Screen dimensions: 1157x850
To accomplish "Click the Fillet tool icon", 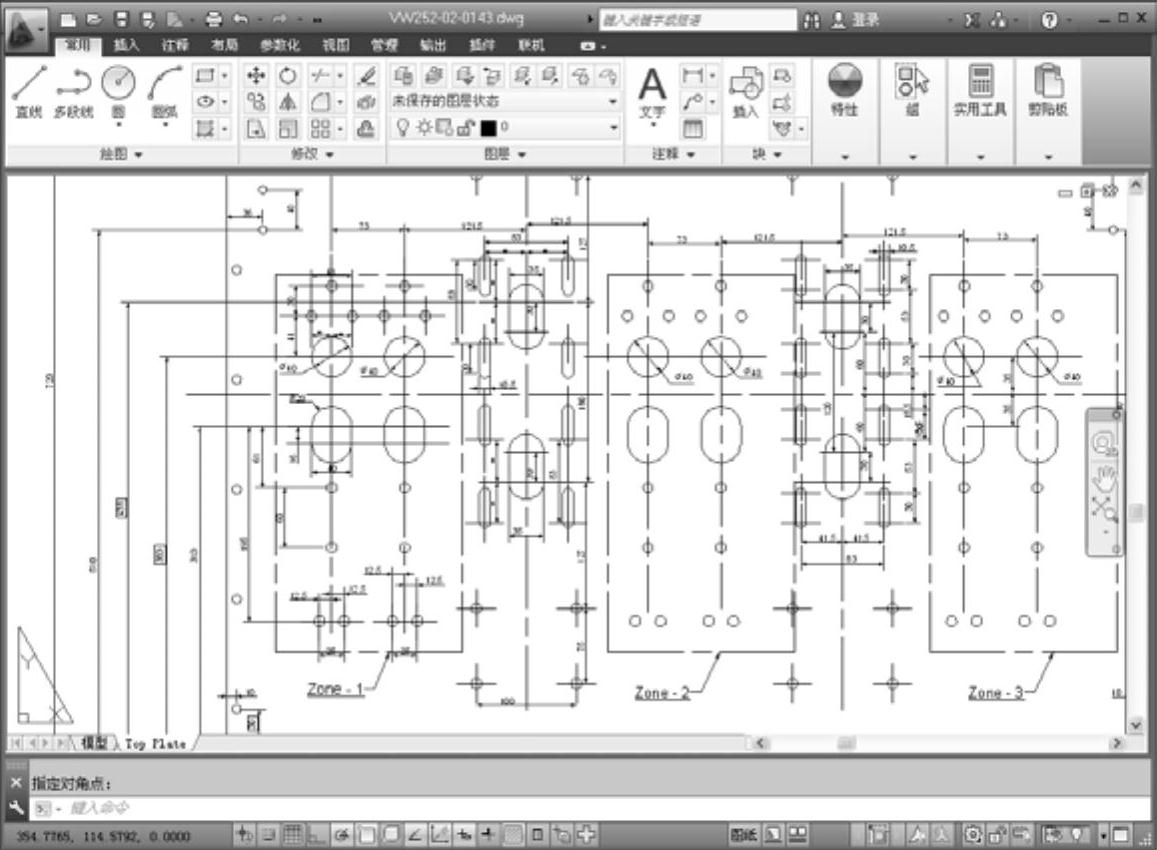I will pos(320,102).
